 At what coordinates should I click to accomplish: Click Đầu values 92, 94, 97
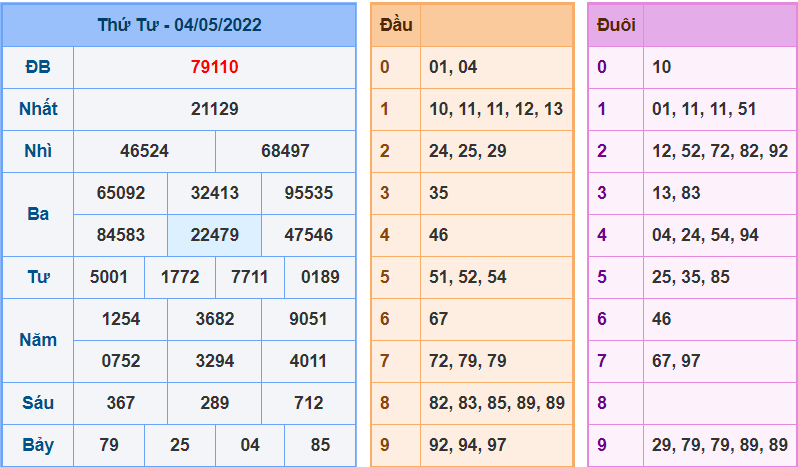[468, 445]
